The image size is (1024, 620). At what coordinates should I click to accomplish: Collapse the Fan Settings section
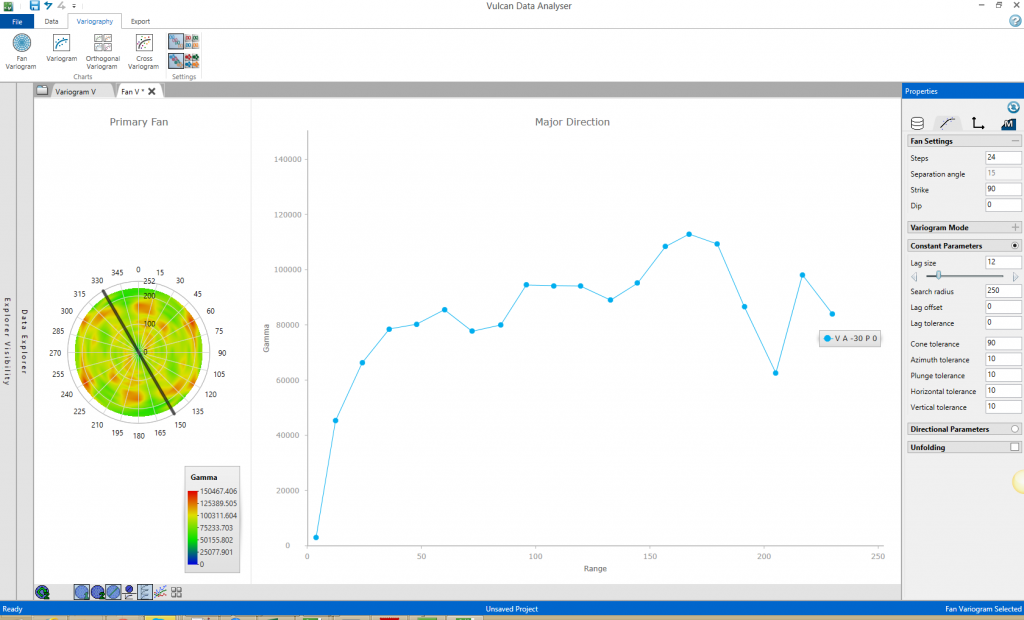[x=1015, y=141]
